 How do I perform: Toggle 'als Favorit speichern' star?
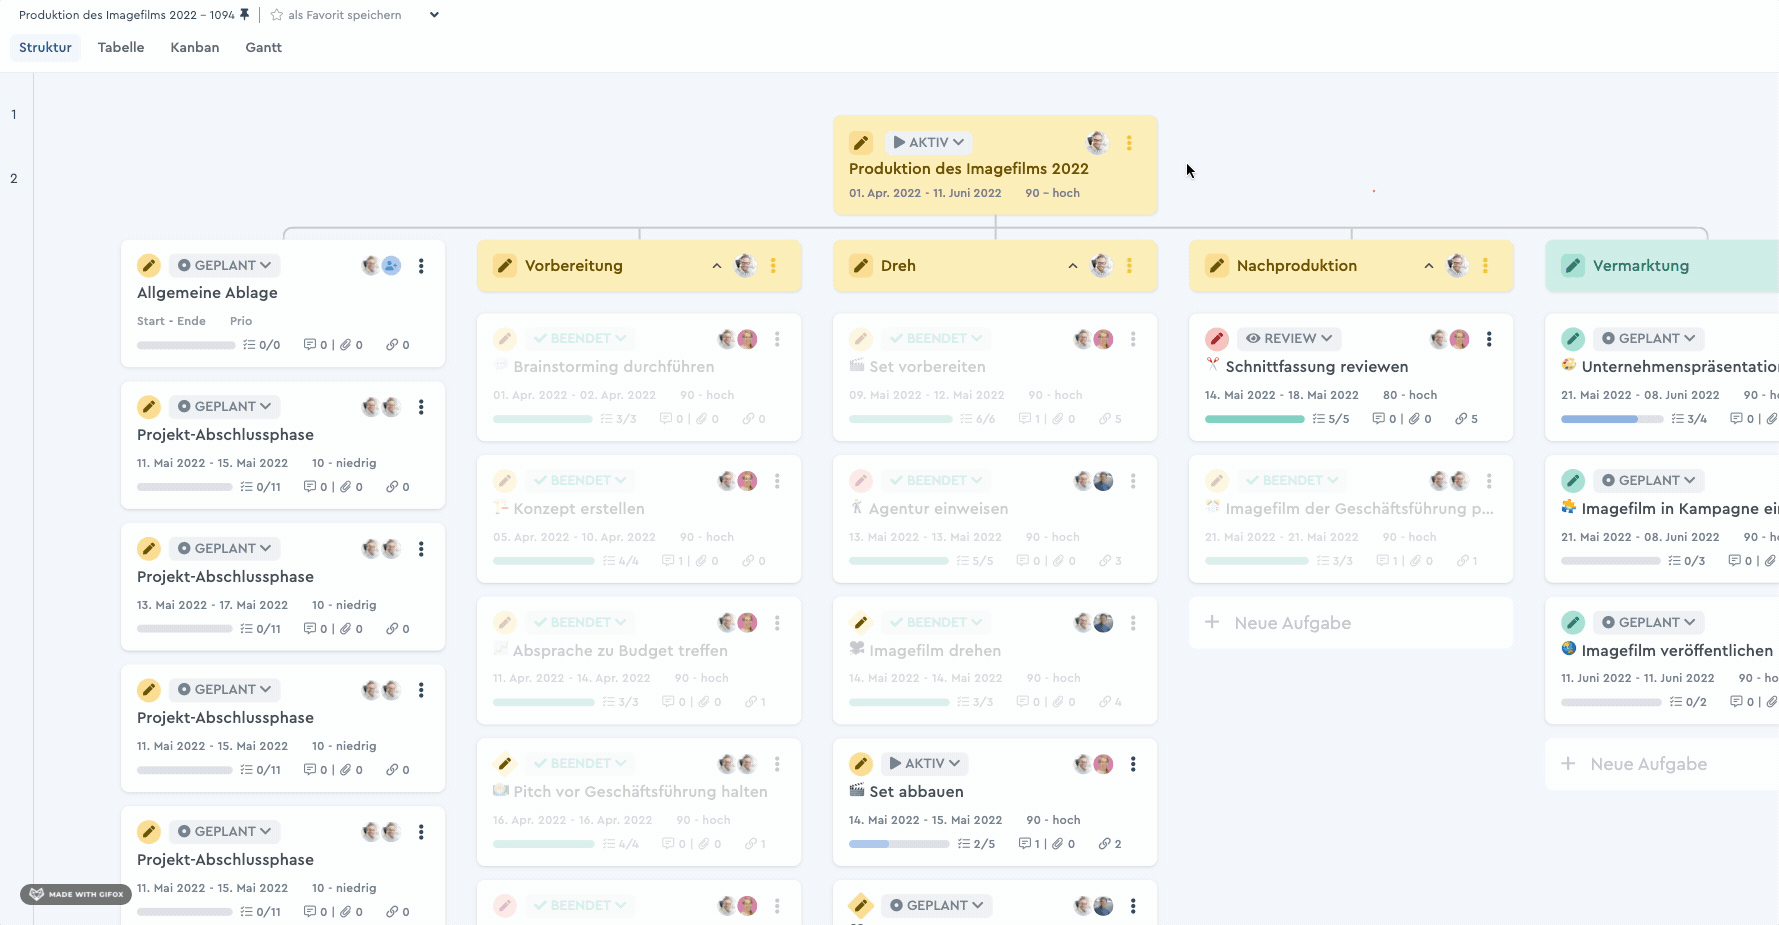pos(277,15)
